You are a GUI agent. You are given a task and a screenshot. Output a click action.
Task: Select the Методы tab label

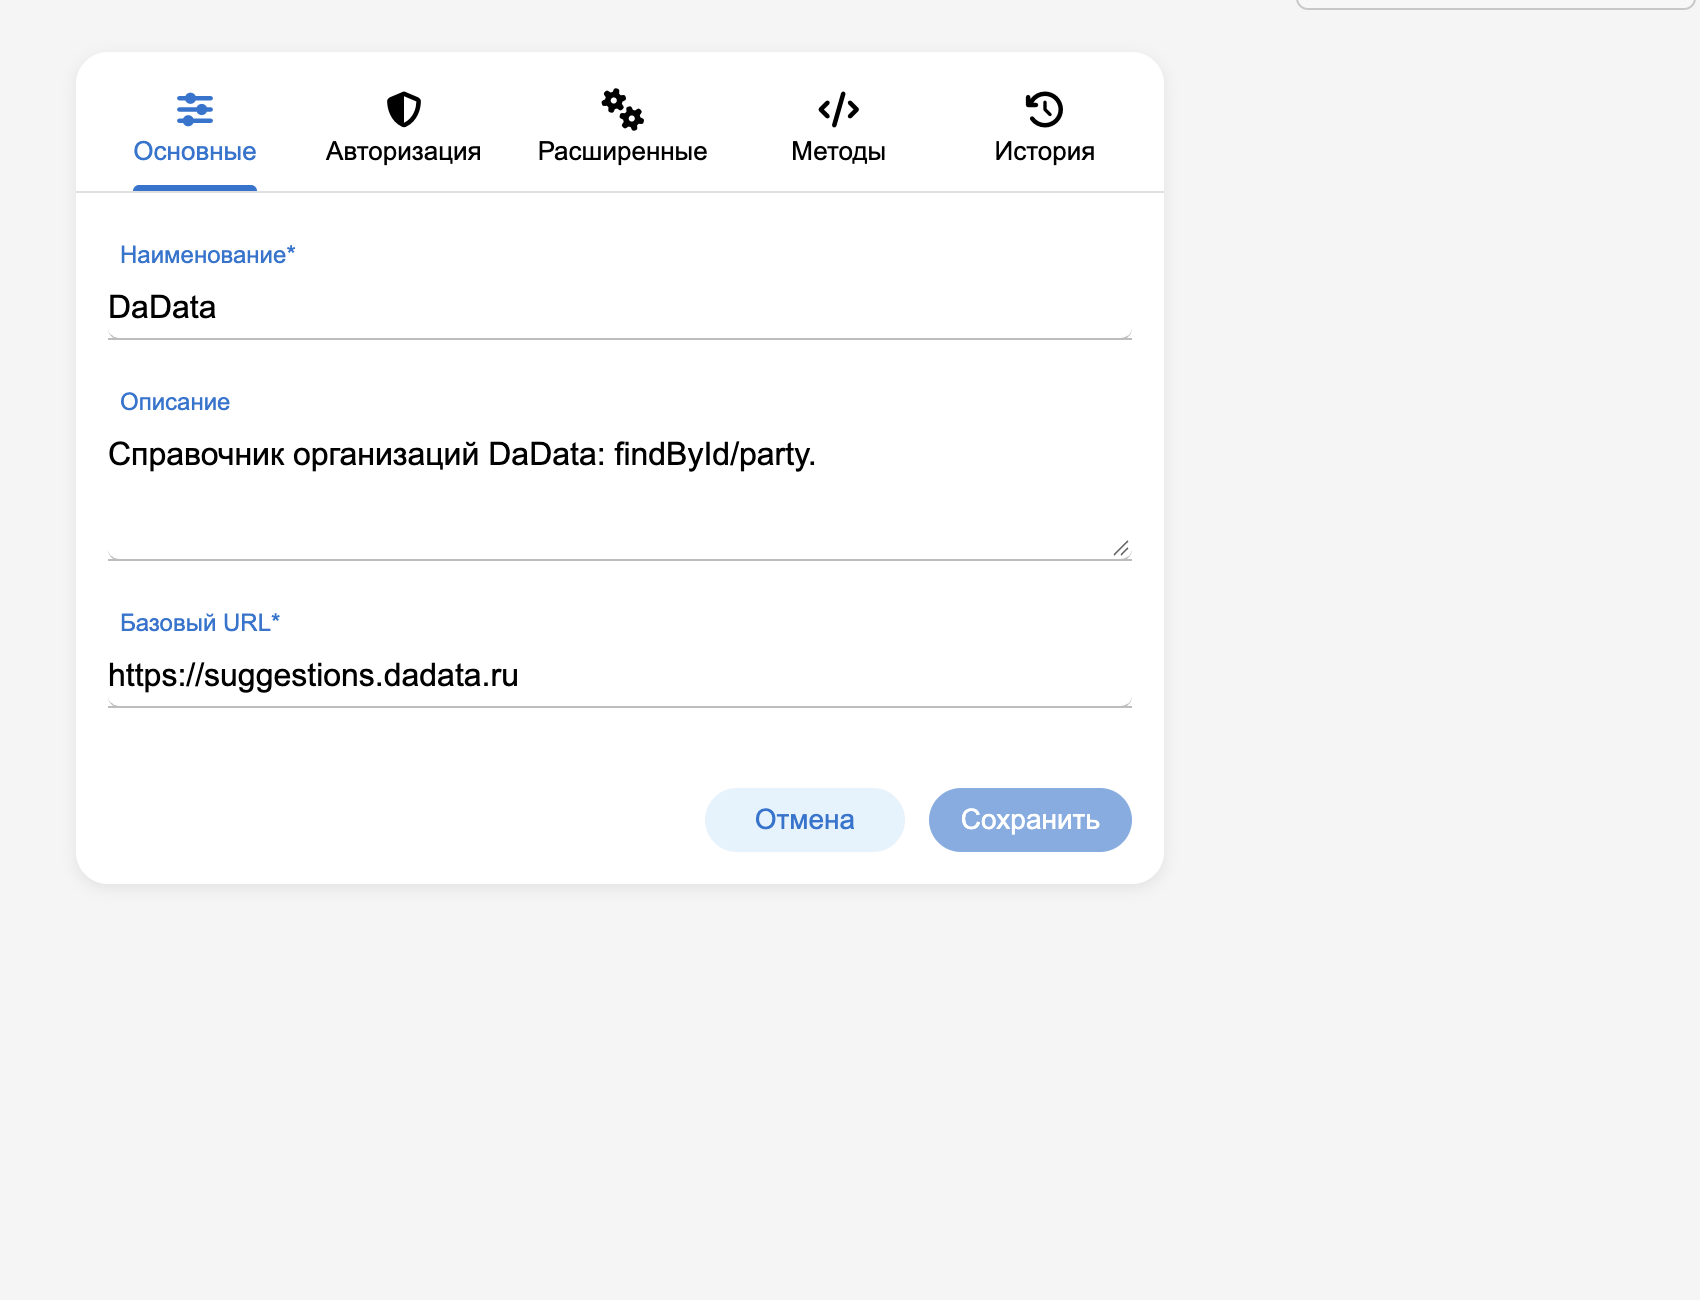[839, 151]
